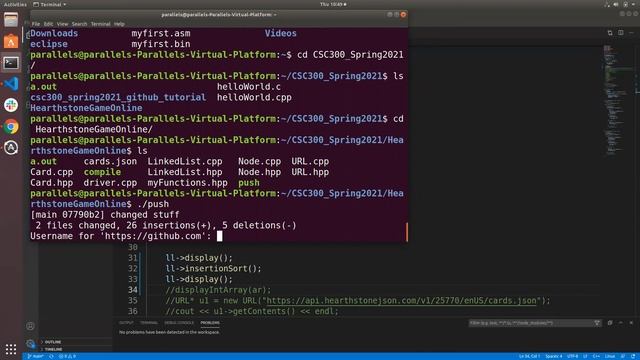This screenshot has width=640, height=360.
Task: Click the Synchronize Changes icon in status bar
Action: coord(51,356)
